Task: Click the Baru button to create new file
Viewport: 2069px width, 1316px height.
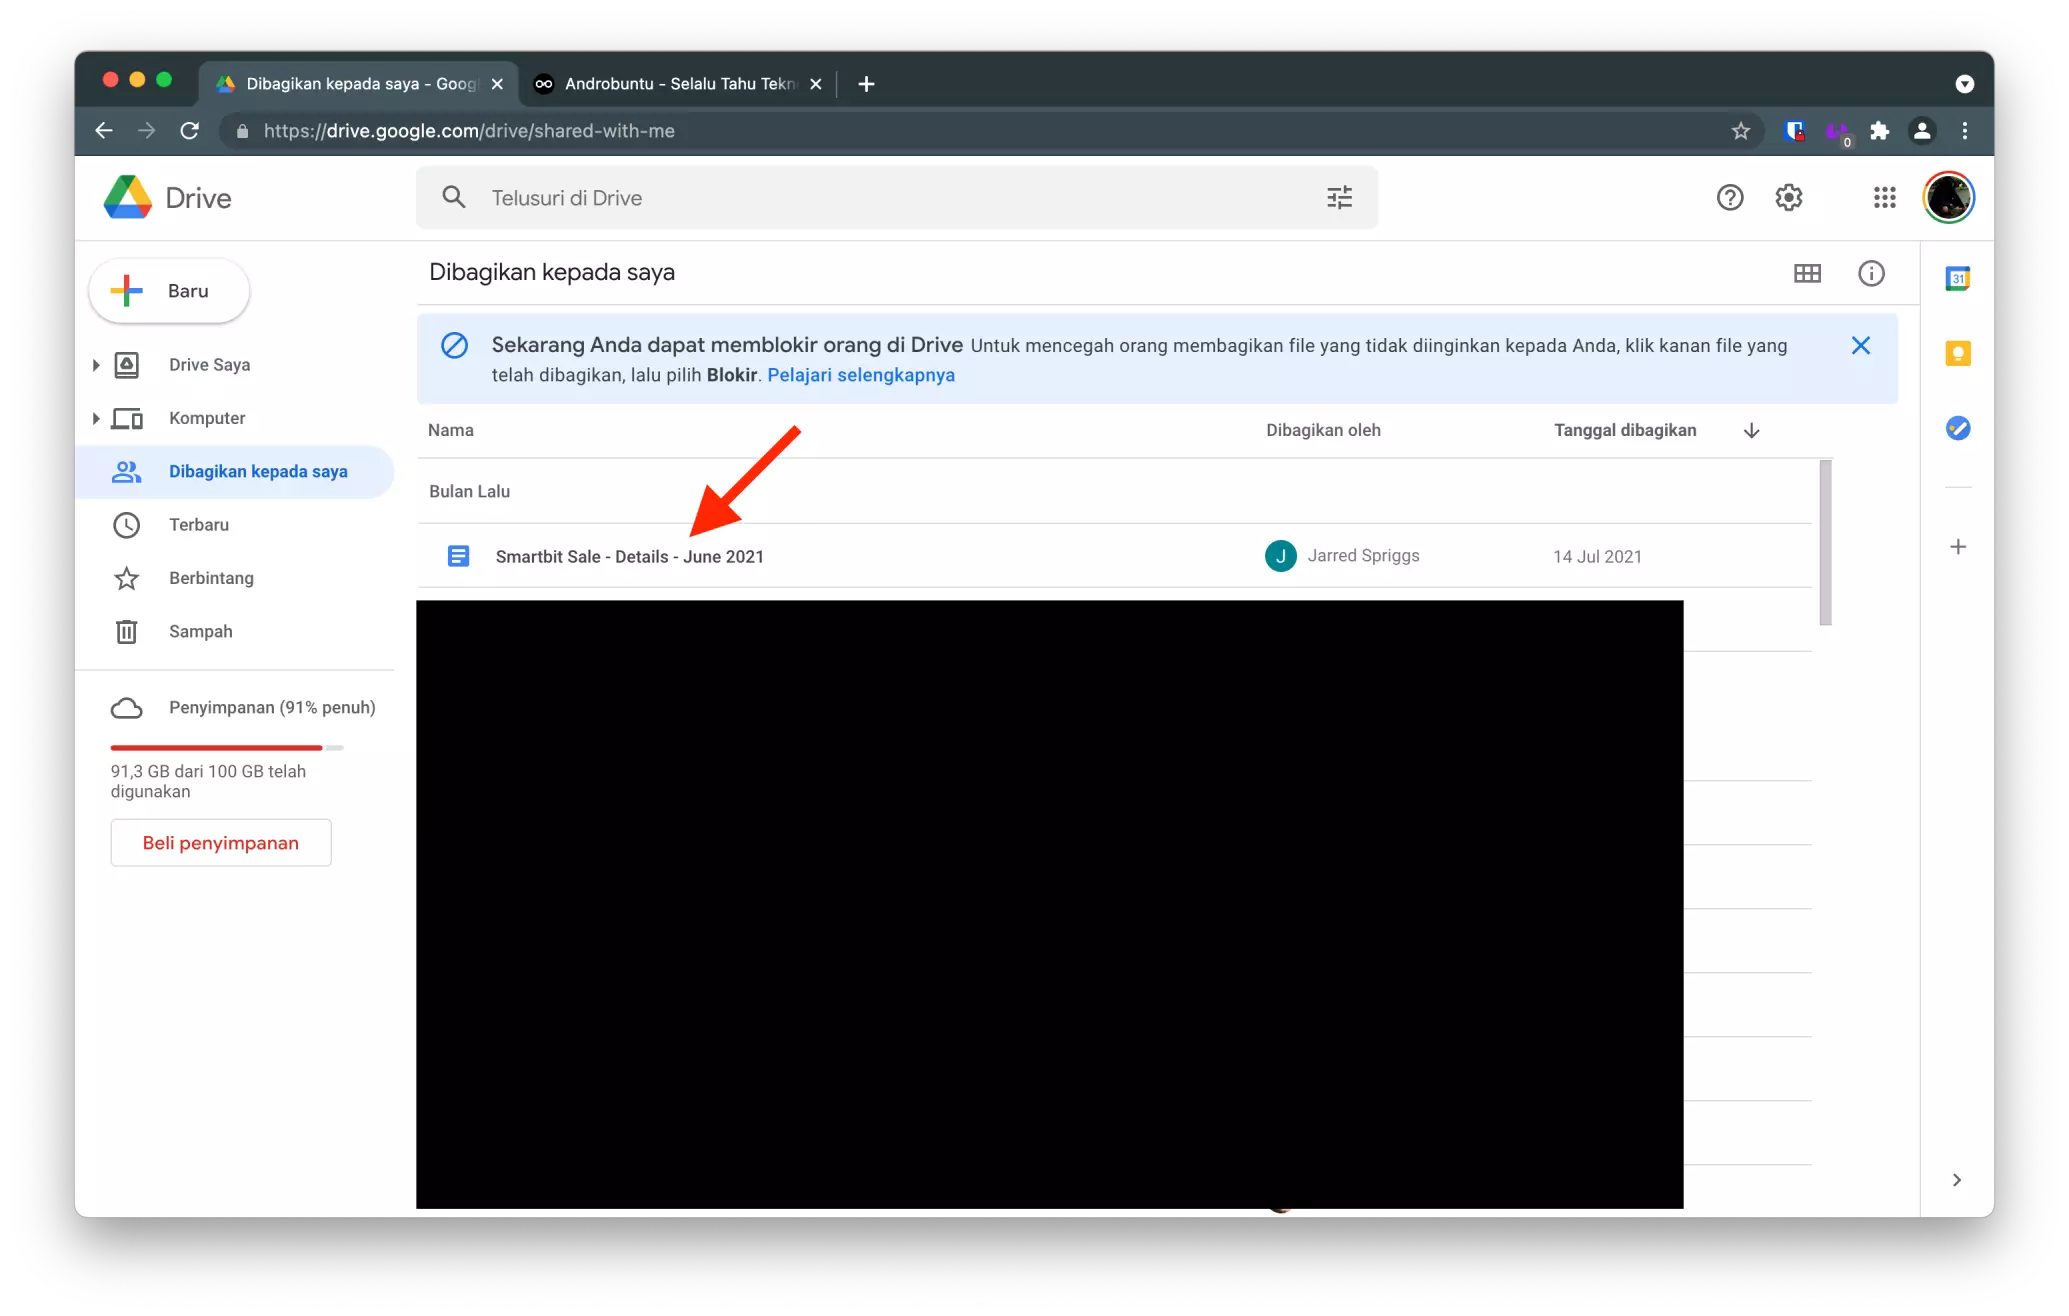Action: pyautogui.click(x=168, y=290)
